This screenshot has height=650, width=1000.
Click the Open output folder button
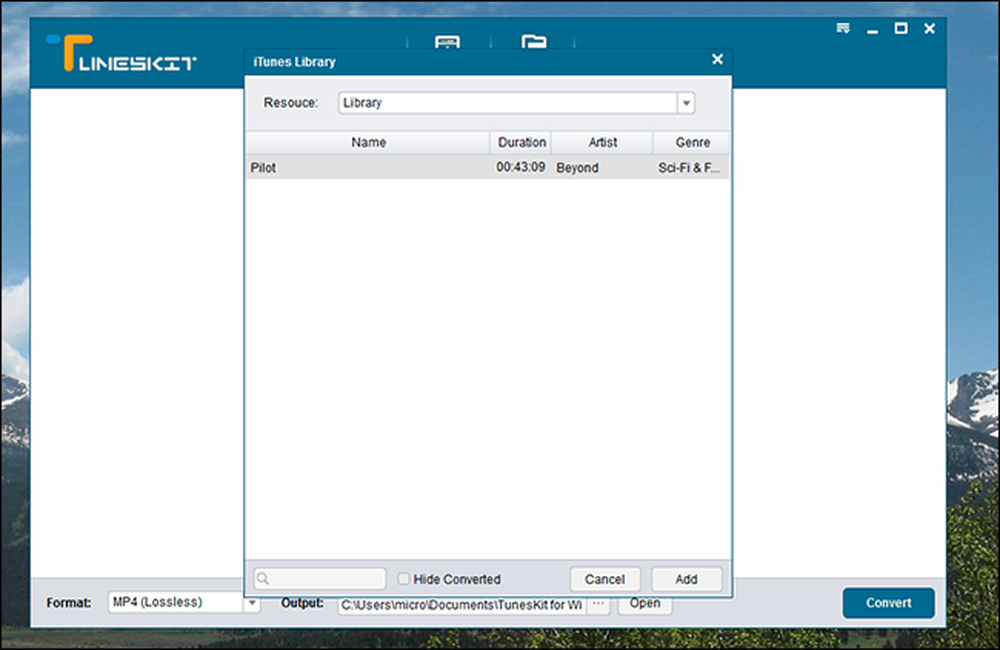point(645,604)
